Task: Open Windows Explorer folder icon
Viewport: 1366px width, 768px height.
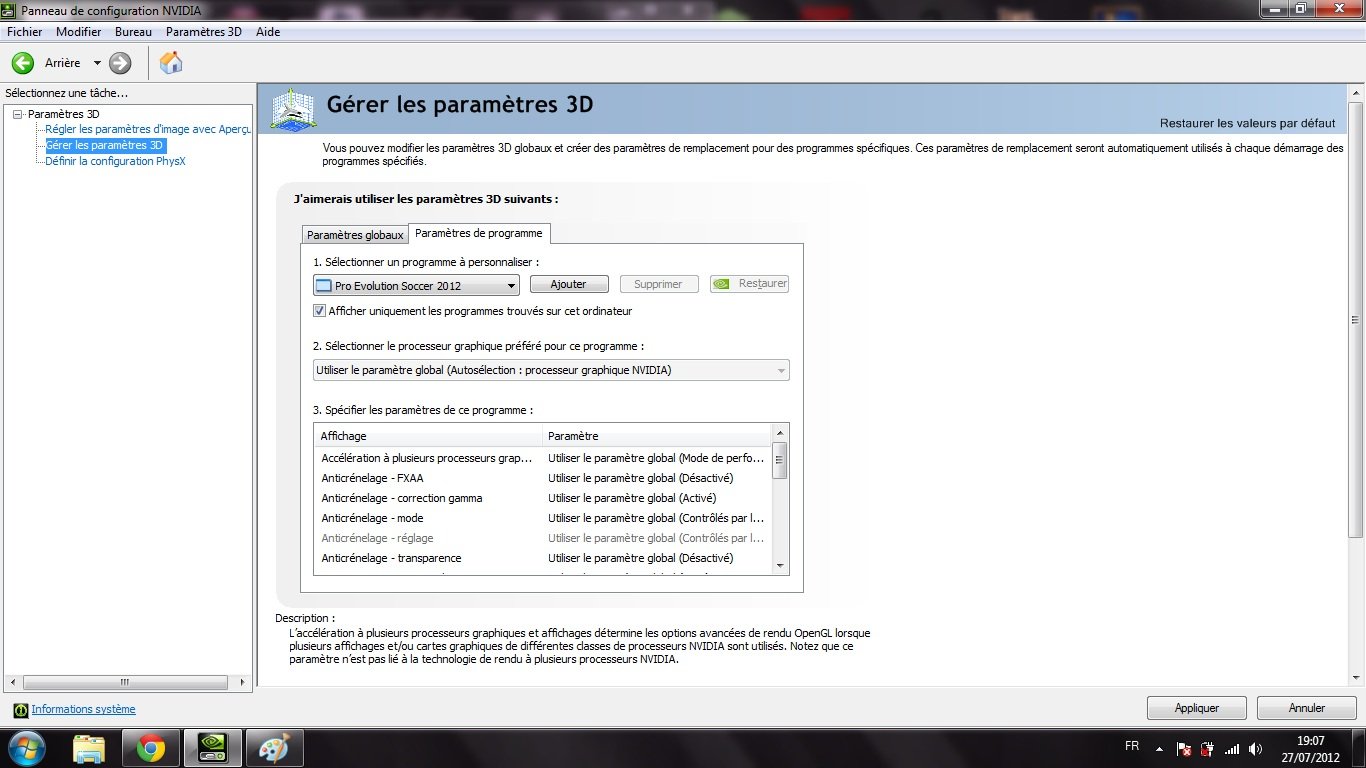Action: pyautogui.click(x=89, y=747)
